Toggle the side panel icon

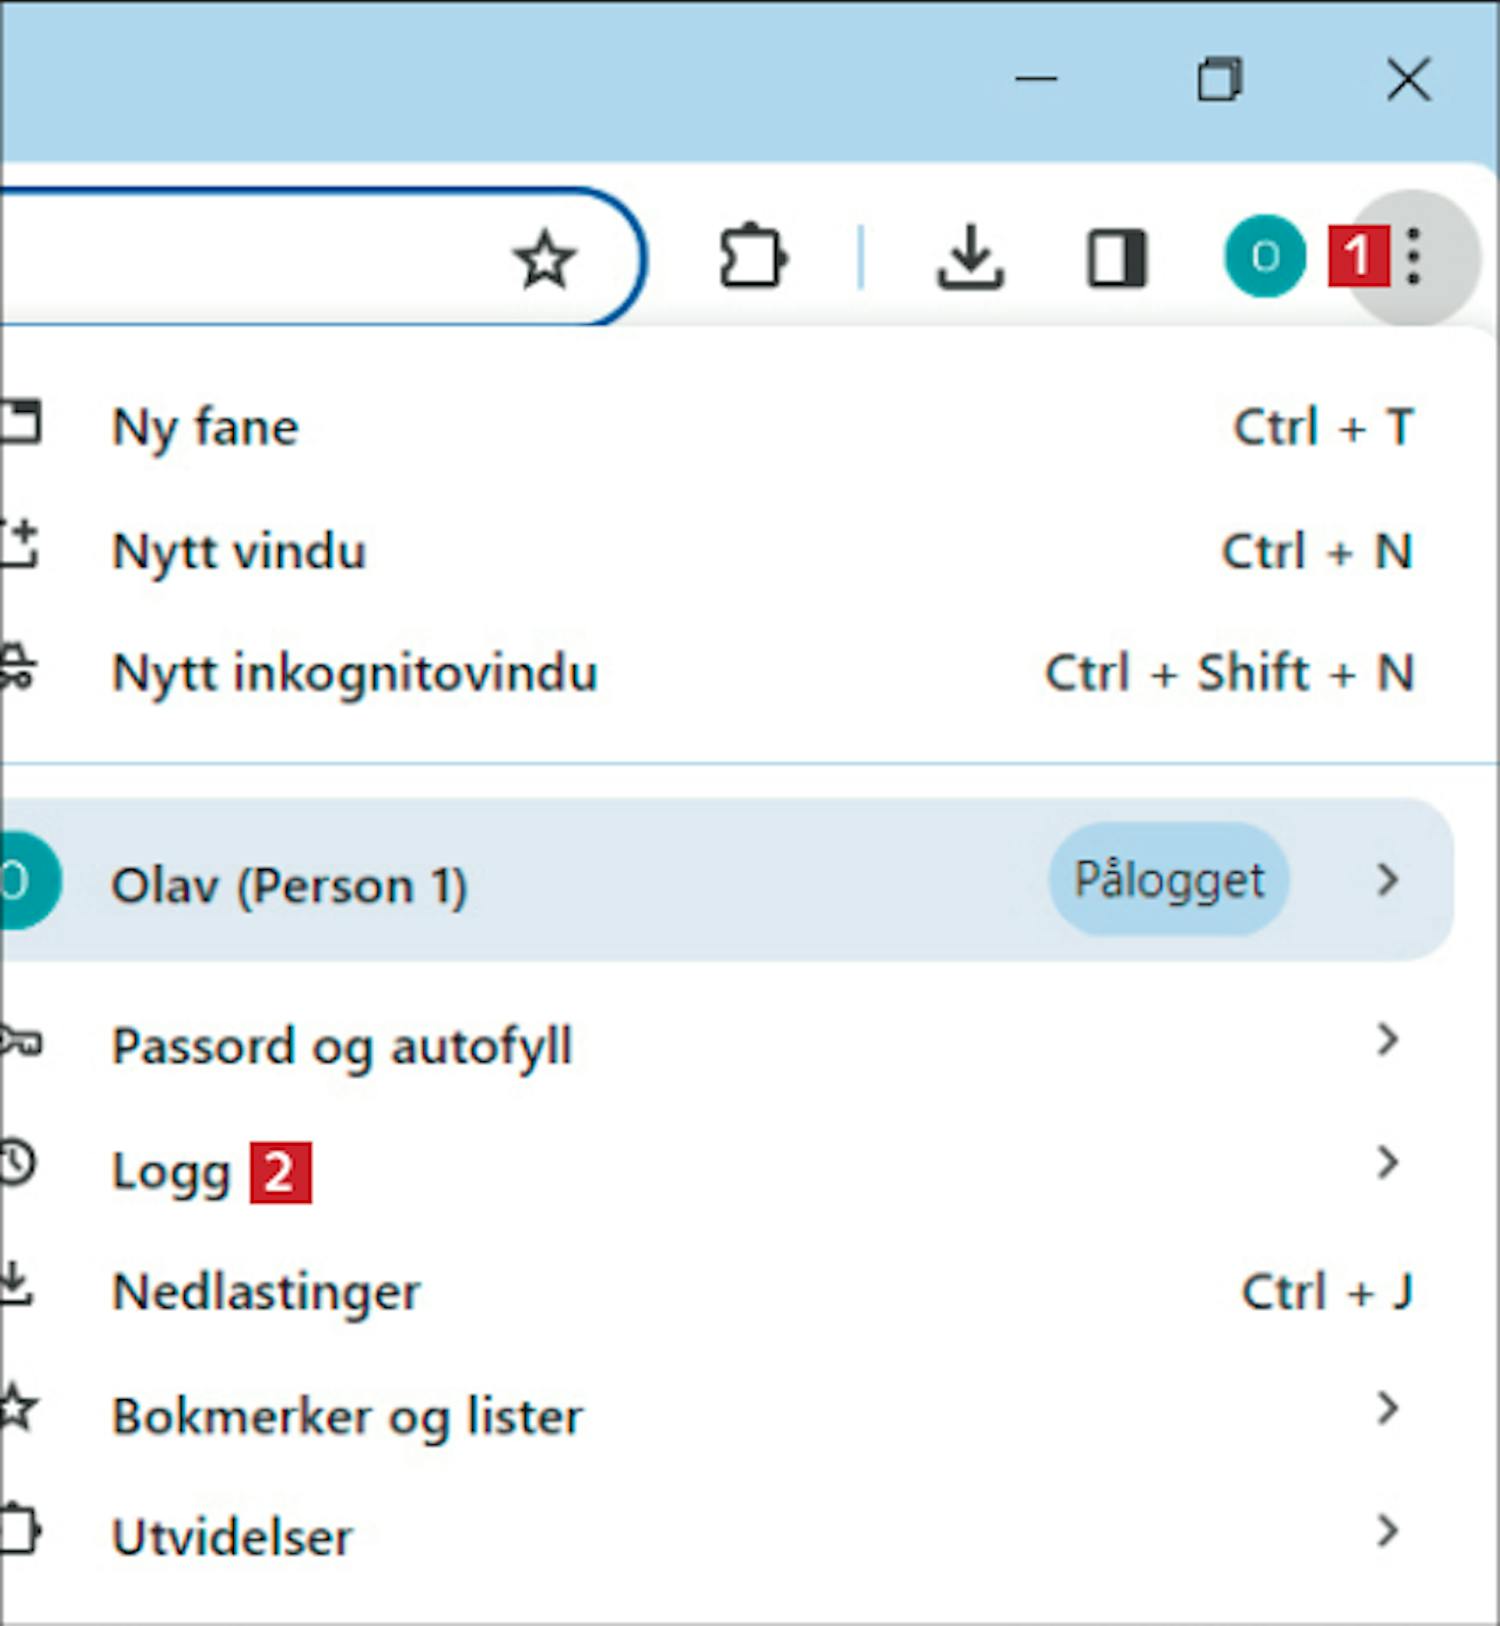[x=1116, y=259]
